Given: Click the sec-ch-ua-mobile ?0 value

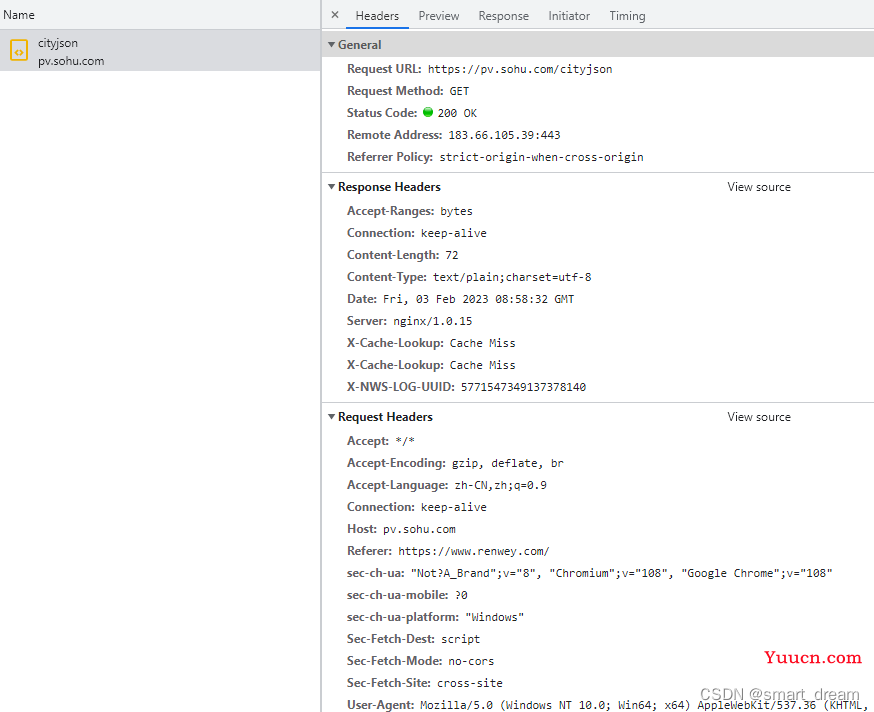Looking at the screenshot, I should coord(461,595).
